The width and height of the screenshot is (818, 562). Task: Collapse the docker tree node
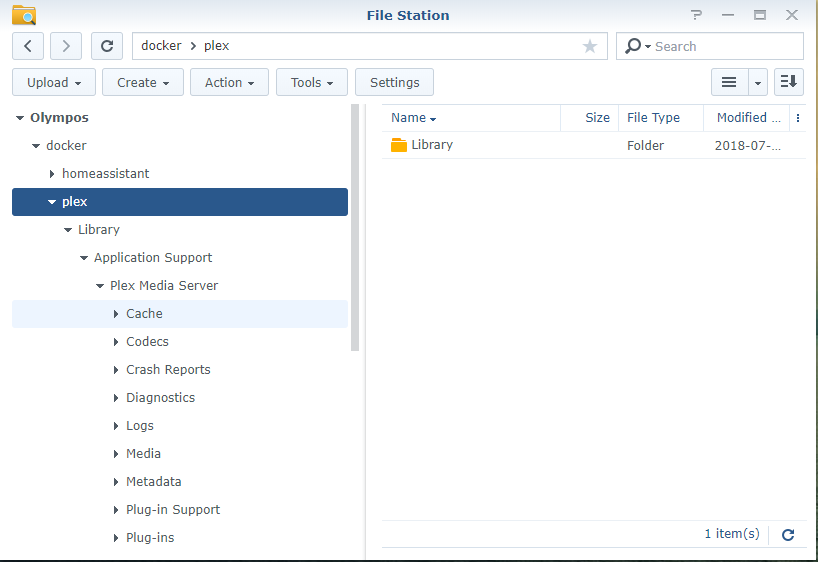pos(36,146)
